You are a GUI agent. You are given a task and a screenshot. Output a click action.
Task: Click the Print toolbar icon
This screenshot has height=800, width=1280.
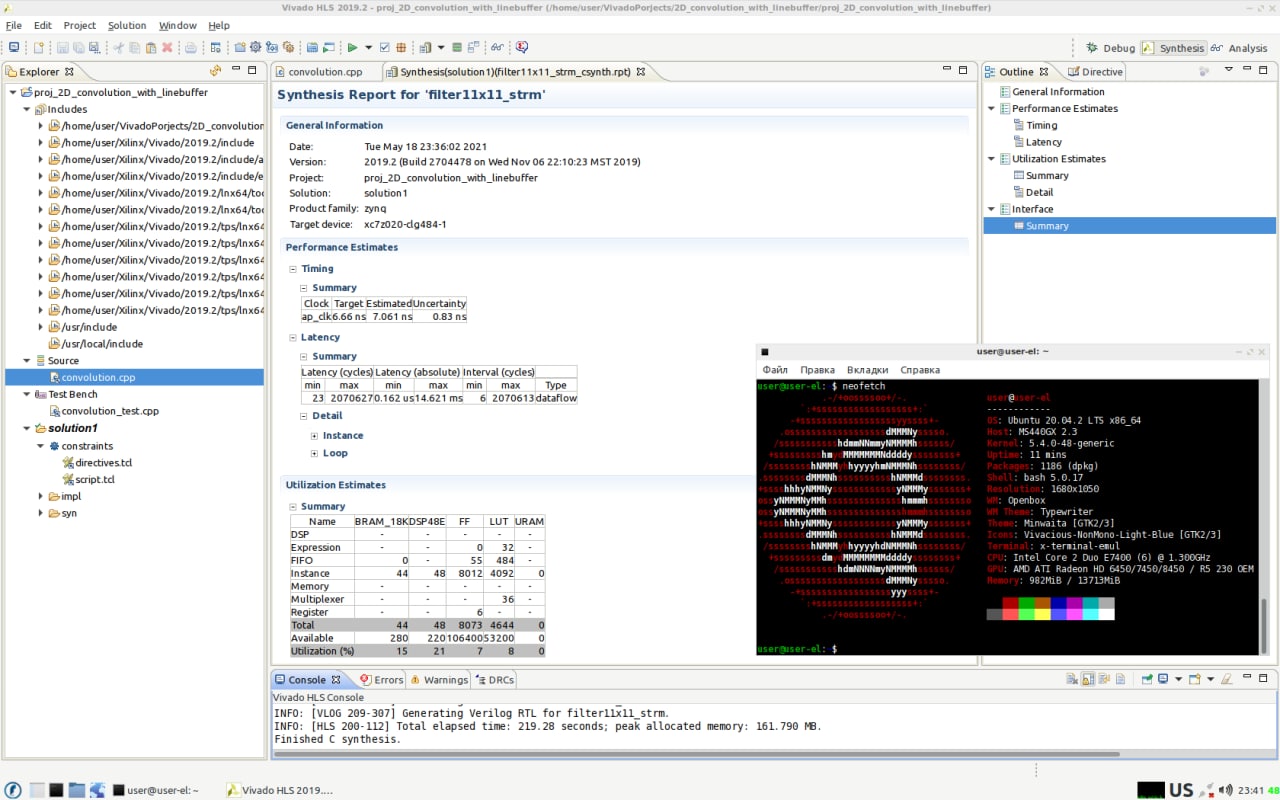pyautogui.click(x=191, y=47)
